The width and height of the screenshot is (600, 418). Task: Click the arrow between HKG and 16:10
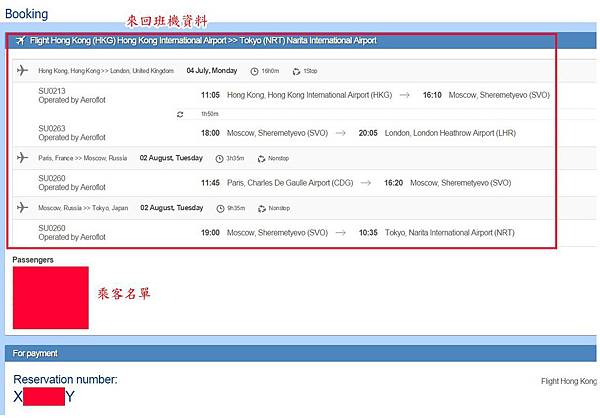404,95
